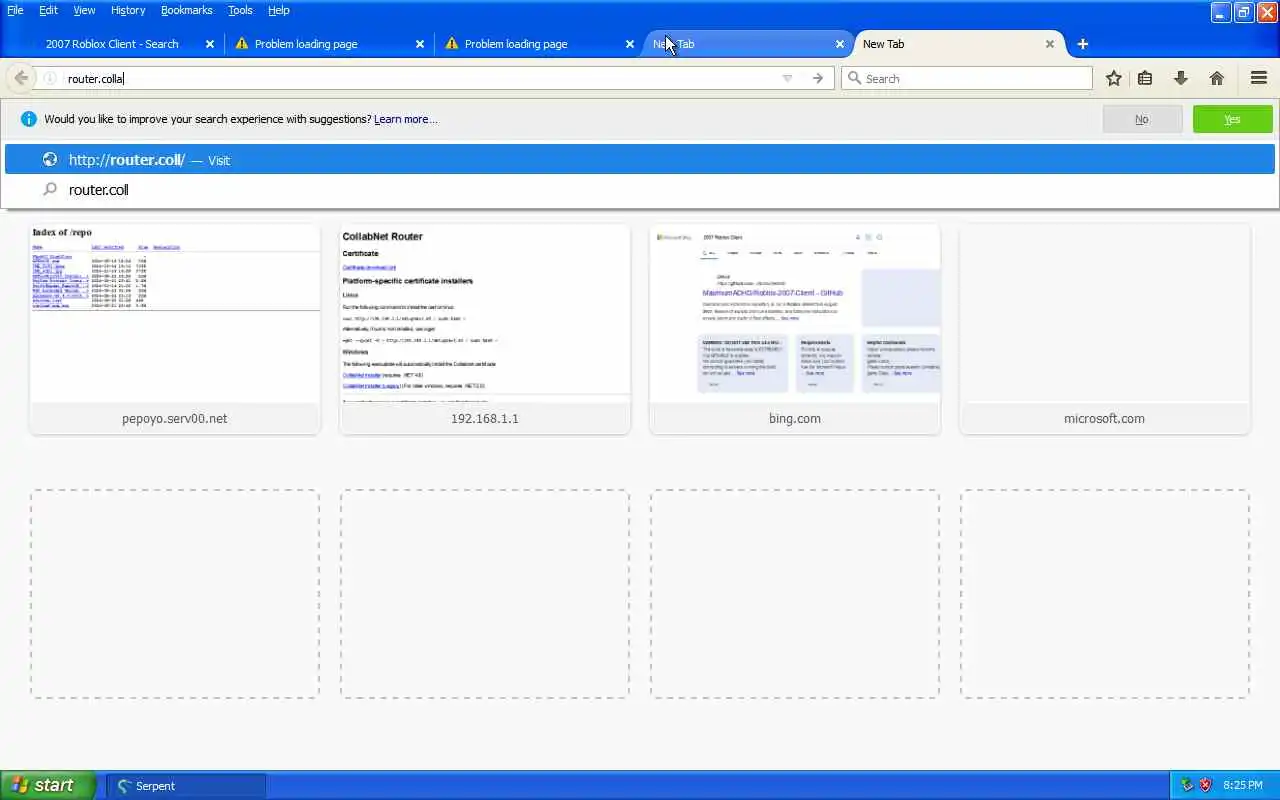Viewport: 1280px width, 800px height.
Task: Show bookmarks list icon
Action: (x=1146, y=78)
